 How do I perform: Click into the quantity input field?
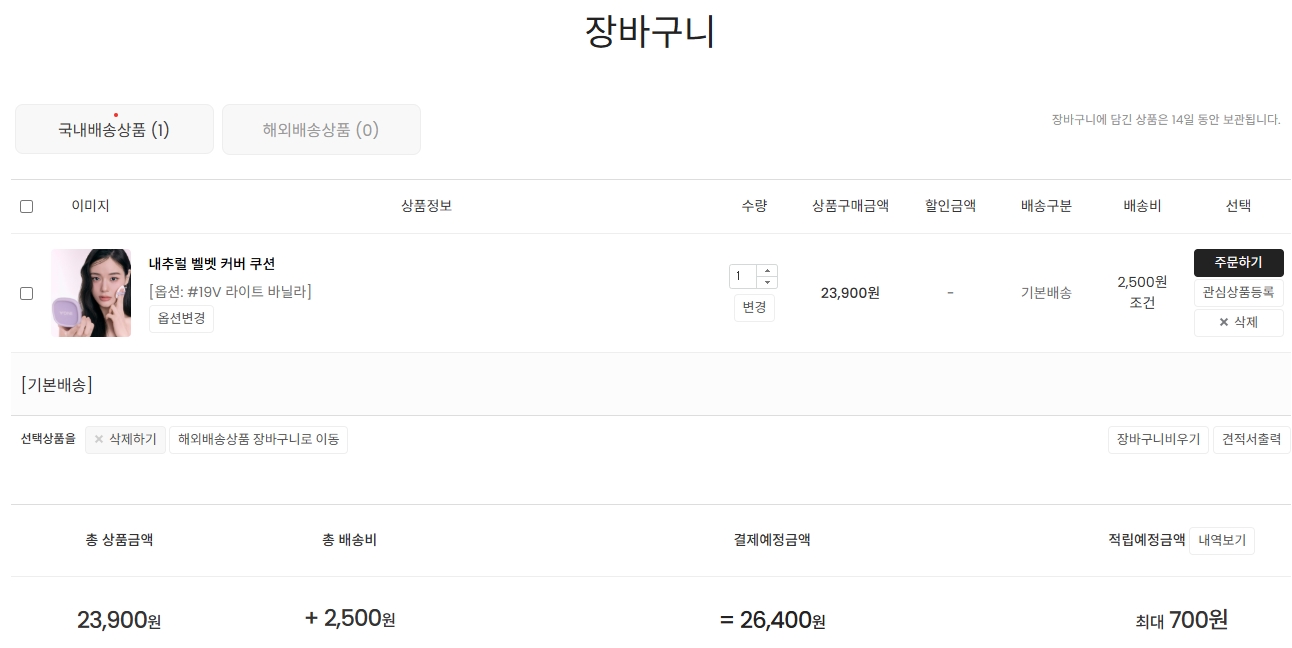(x=743, y=277)
